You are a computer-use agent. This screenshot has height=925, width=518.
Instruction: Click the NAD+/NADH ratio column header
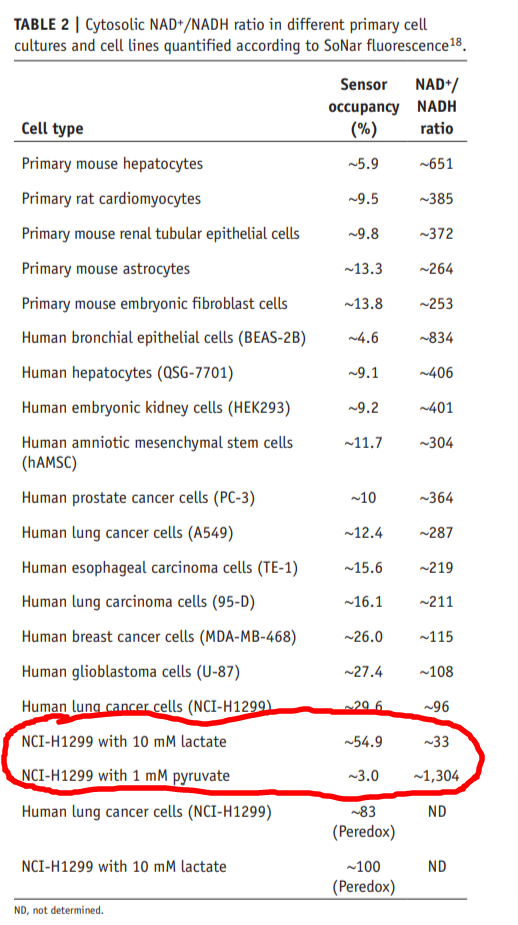437,107
